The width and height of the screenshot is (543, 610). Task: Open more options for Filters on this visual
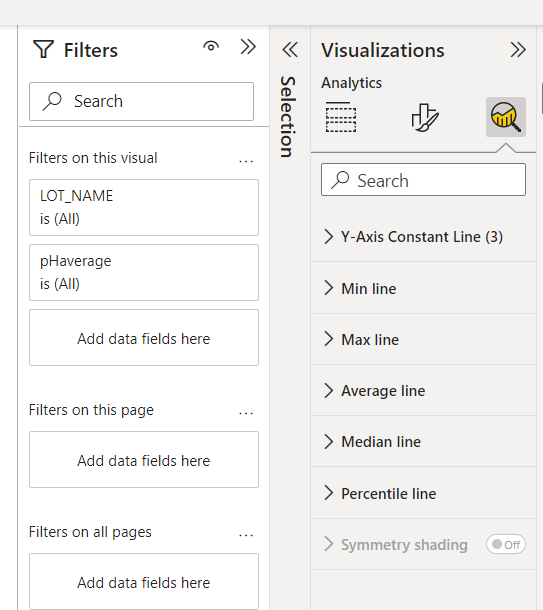[x=246, y=161]
